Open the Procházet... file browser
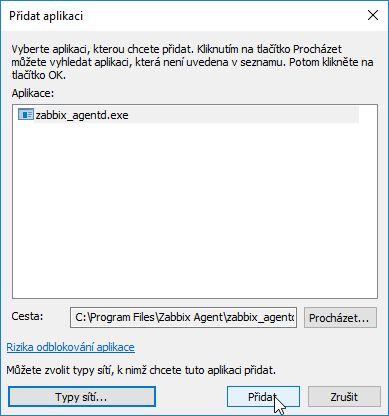 [x=340, y=317]
